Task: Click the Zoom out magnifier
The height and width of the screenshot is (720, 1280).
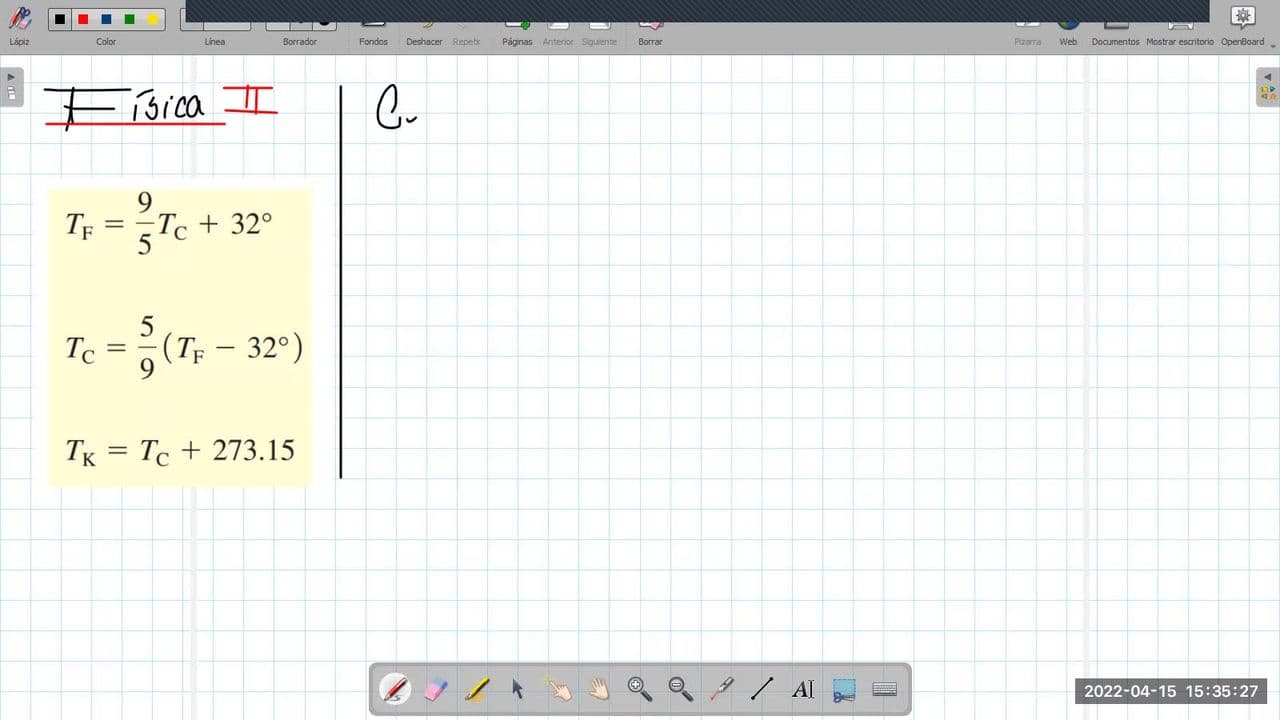Action: tap(681, 689)
